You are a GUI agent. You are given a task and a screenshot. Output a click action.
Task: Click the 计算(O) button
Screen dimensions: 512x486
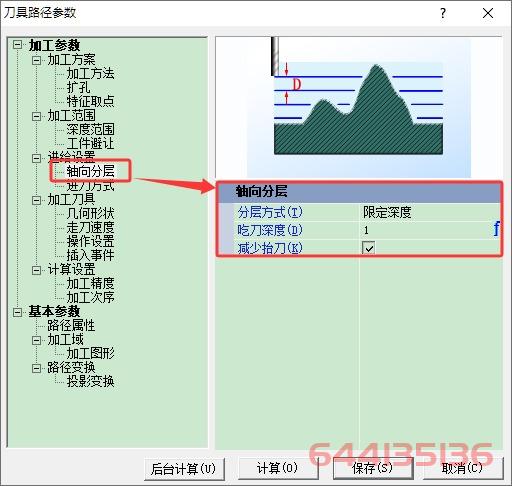(277, 468)
